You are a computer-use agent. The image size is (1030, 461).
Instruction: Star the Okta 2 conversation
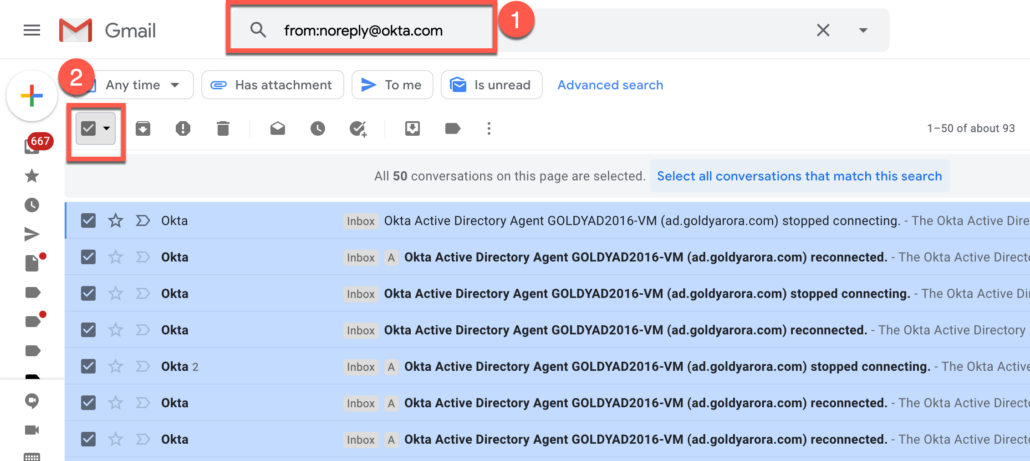coord(116,366)
